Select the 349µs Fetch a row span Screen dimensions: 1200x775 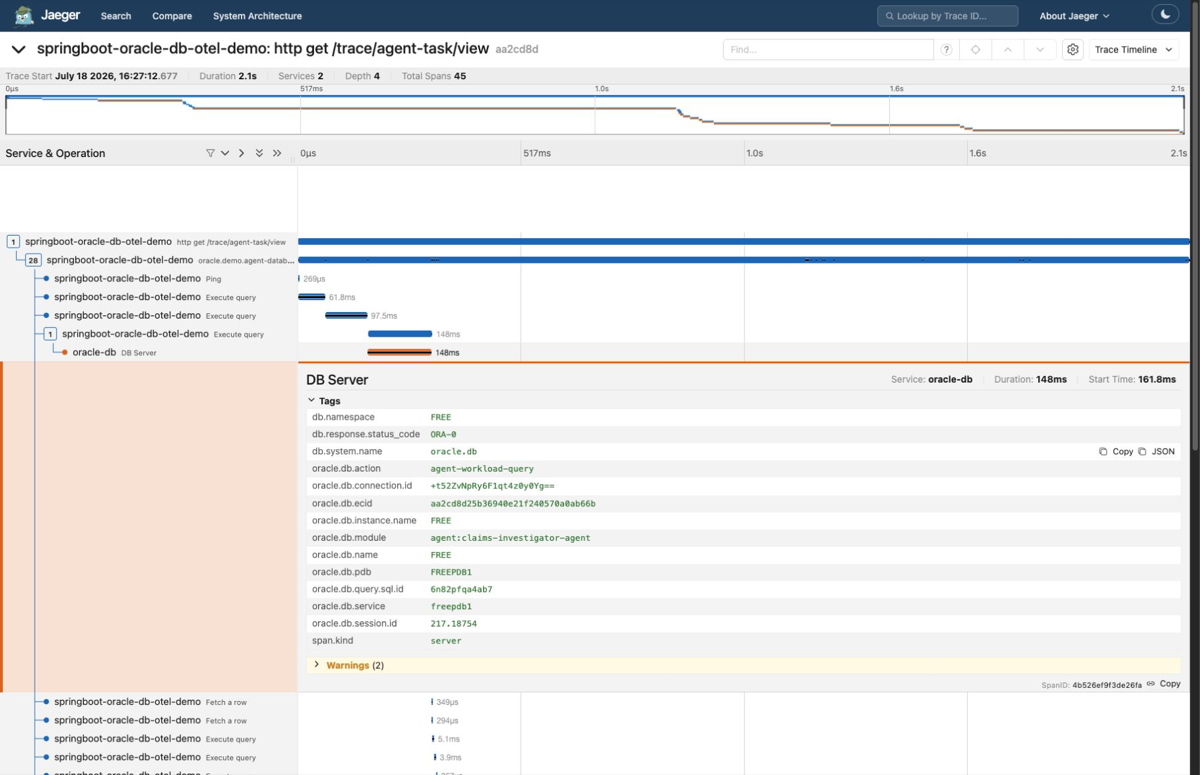pyautogui.click(x=149, y=702)
